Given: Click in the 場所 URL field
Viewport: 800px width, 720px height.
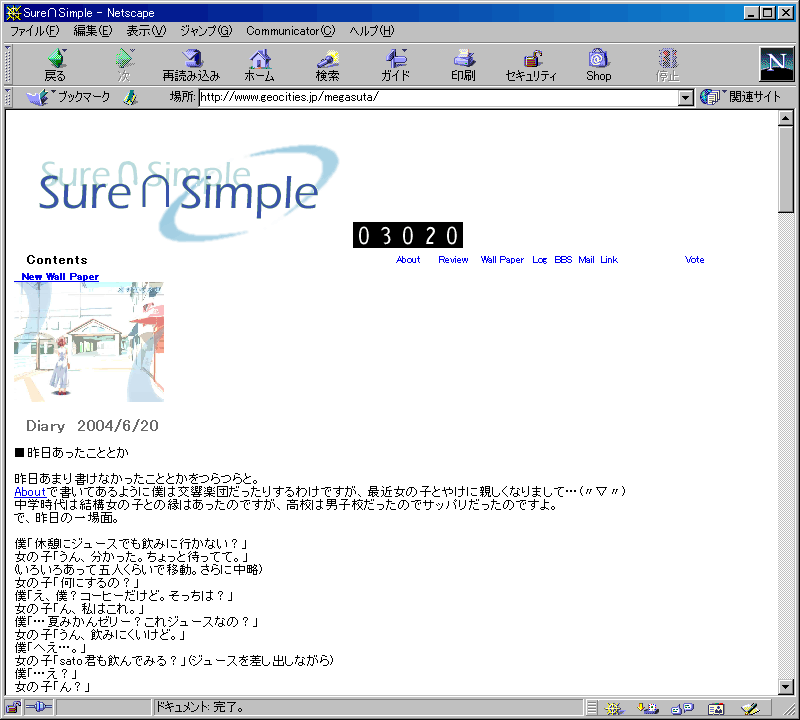Looking at the screenshot, I should (438, 97).
